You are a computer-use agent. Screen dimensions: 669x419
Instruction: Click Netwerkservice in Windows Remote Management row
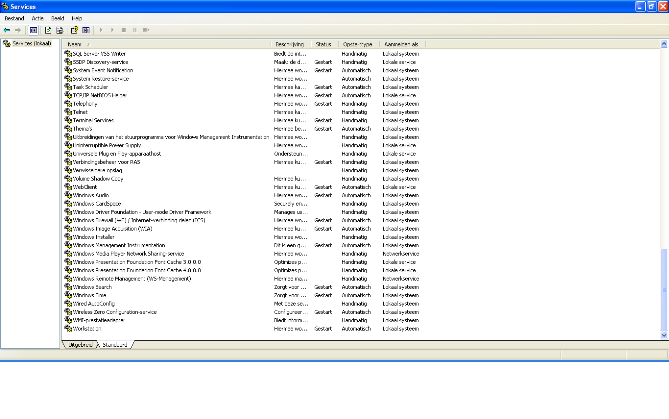coord(401,279)
